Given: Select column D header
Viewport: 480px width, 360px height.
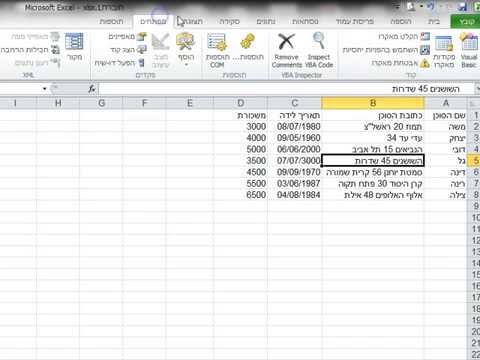Looking at the screenshot, I should (240, 103).
